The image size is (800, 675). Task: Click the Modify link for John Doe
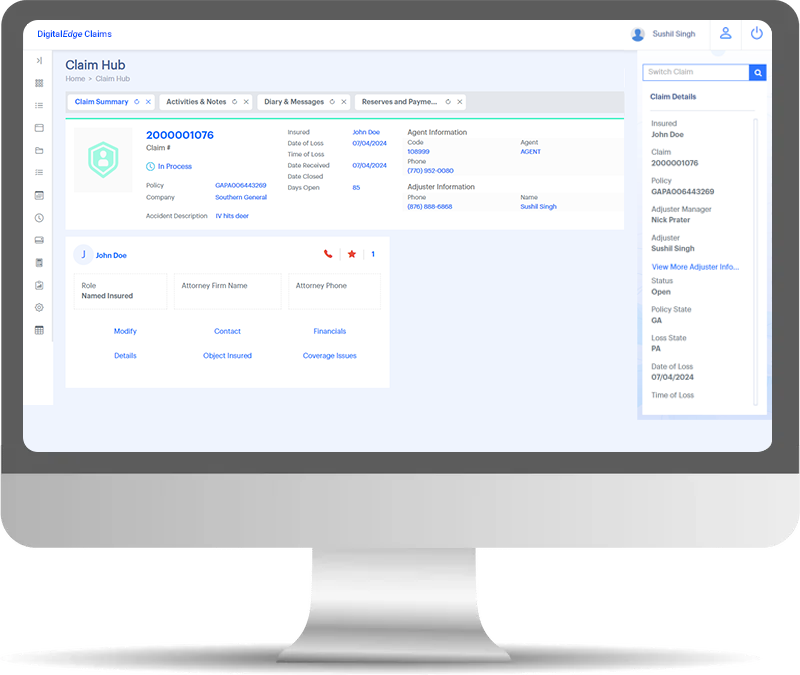(x=125, y=331)
